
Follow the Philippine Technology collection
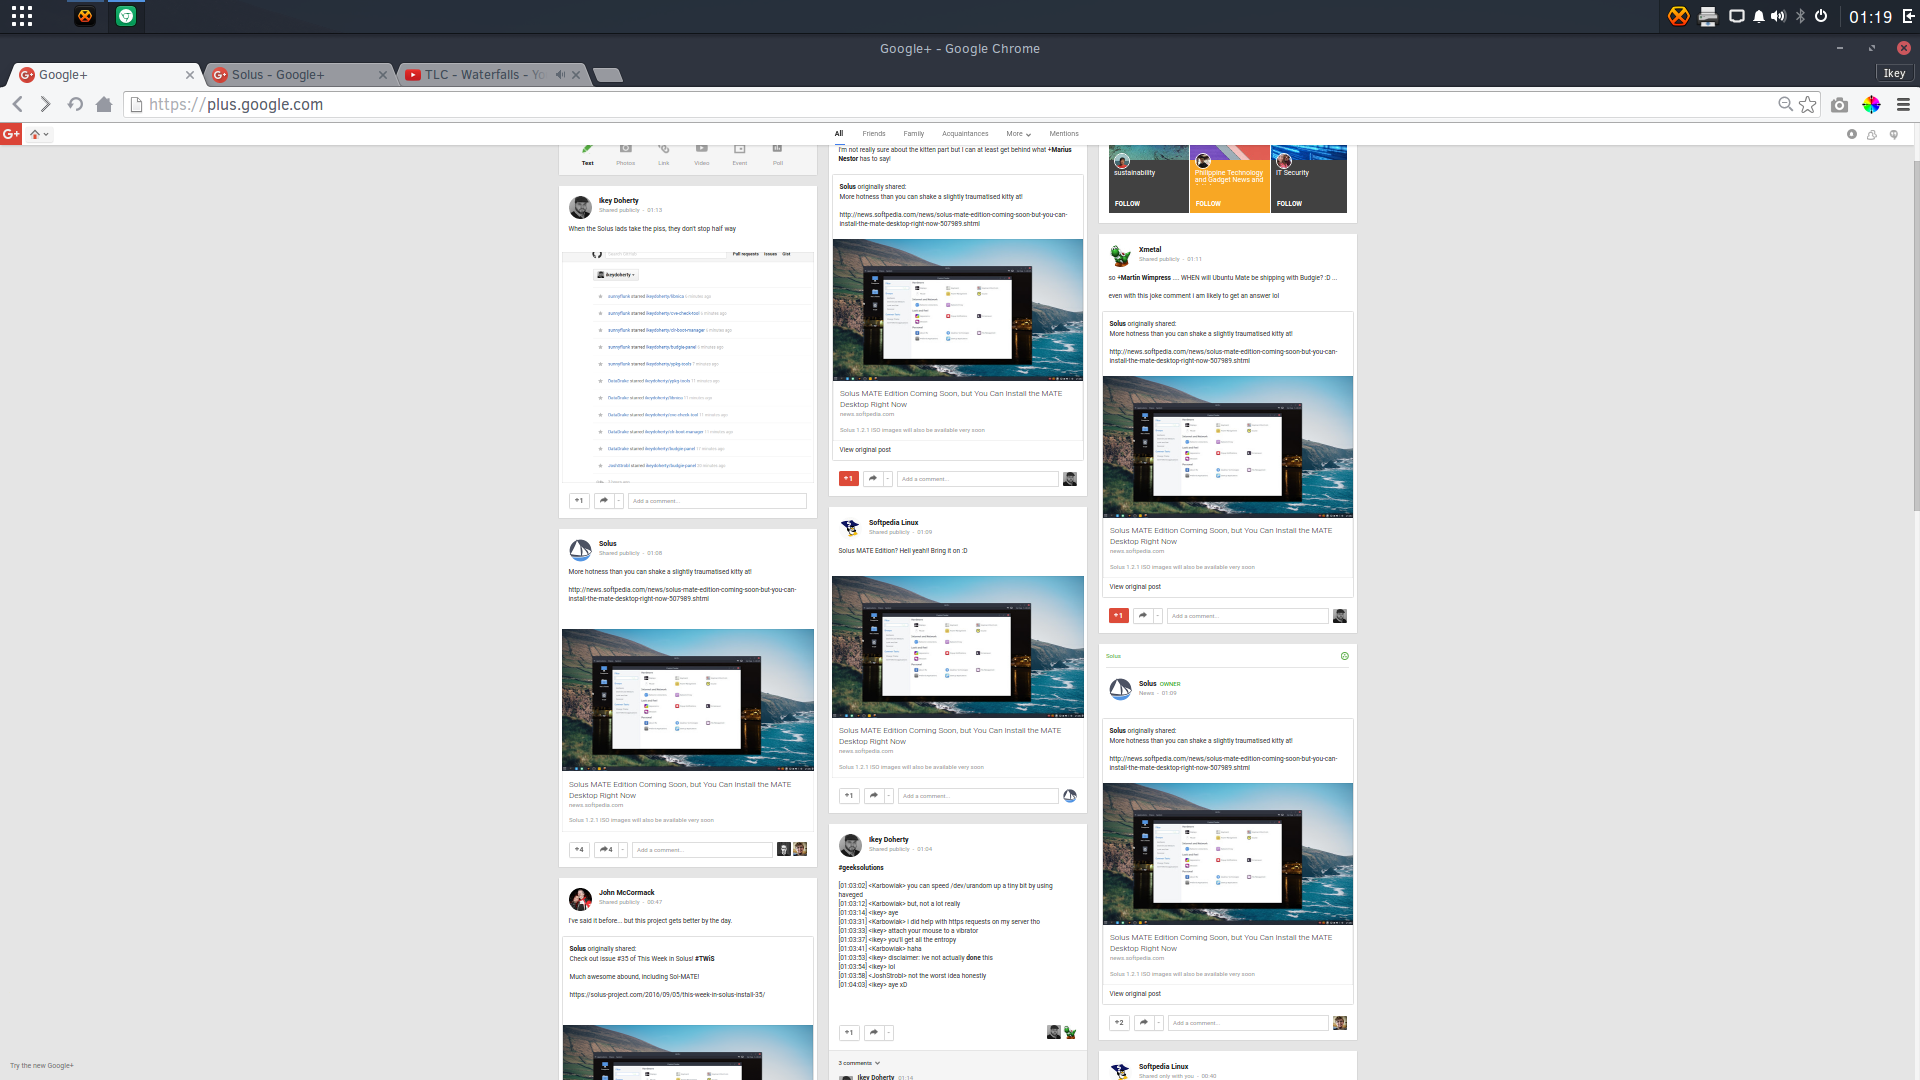pos(1209,204)
